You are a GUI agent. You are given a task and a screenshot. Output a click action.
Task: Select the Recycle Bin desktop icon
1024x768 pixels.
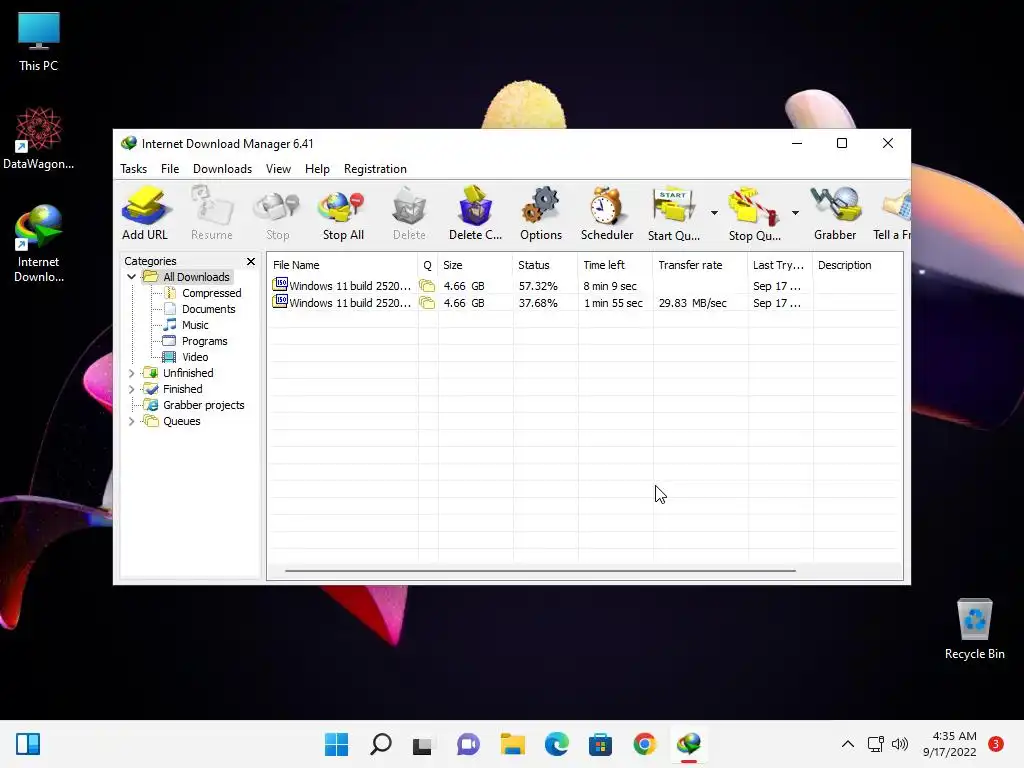point(974,628)
